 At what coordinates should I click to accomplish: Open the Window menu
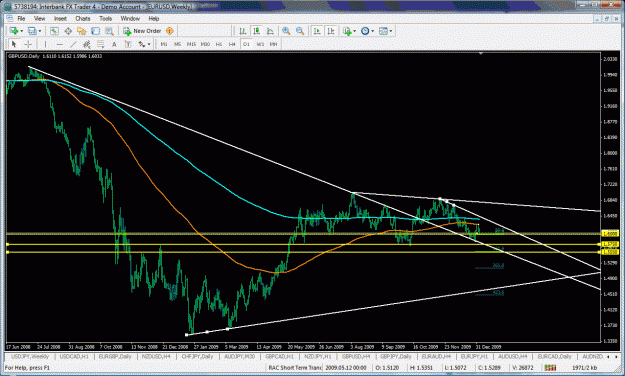pyautogui.click(x=130, y=19)
